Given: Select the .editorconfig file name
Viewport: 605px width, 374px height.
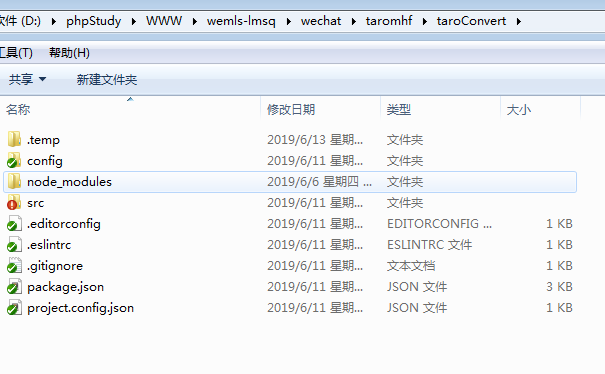Looking at the screenshot, I should (64, 224).
